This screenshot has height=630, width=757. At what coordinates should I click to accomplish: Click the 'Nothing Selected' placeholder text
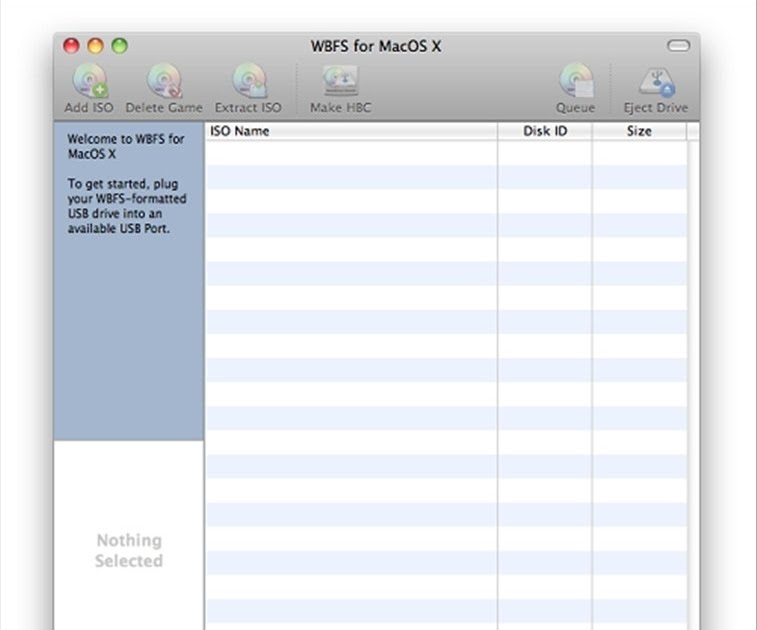click(129, 550)
